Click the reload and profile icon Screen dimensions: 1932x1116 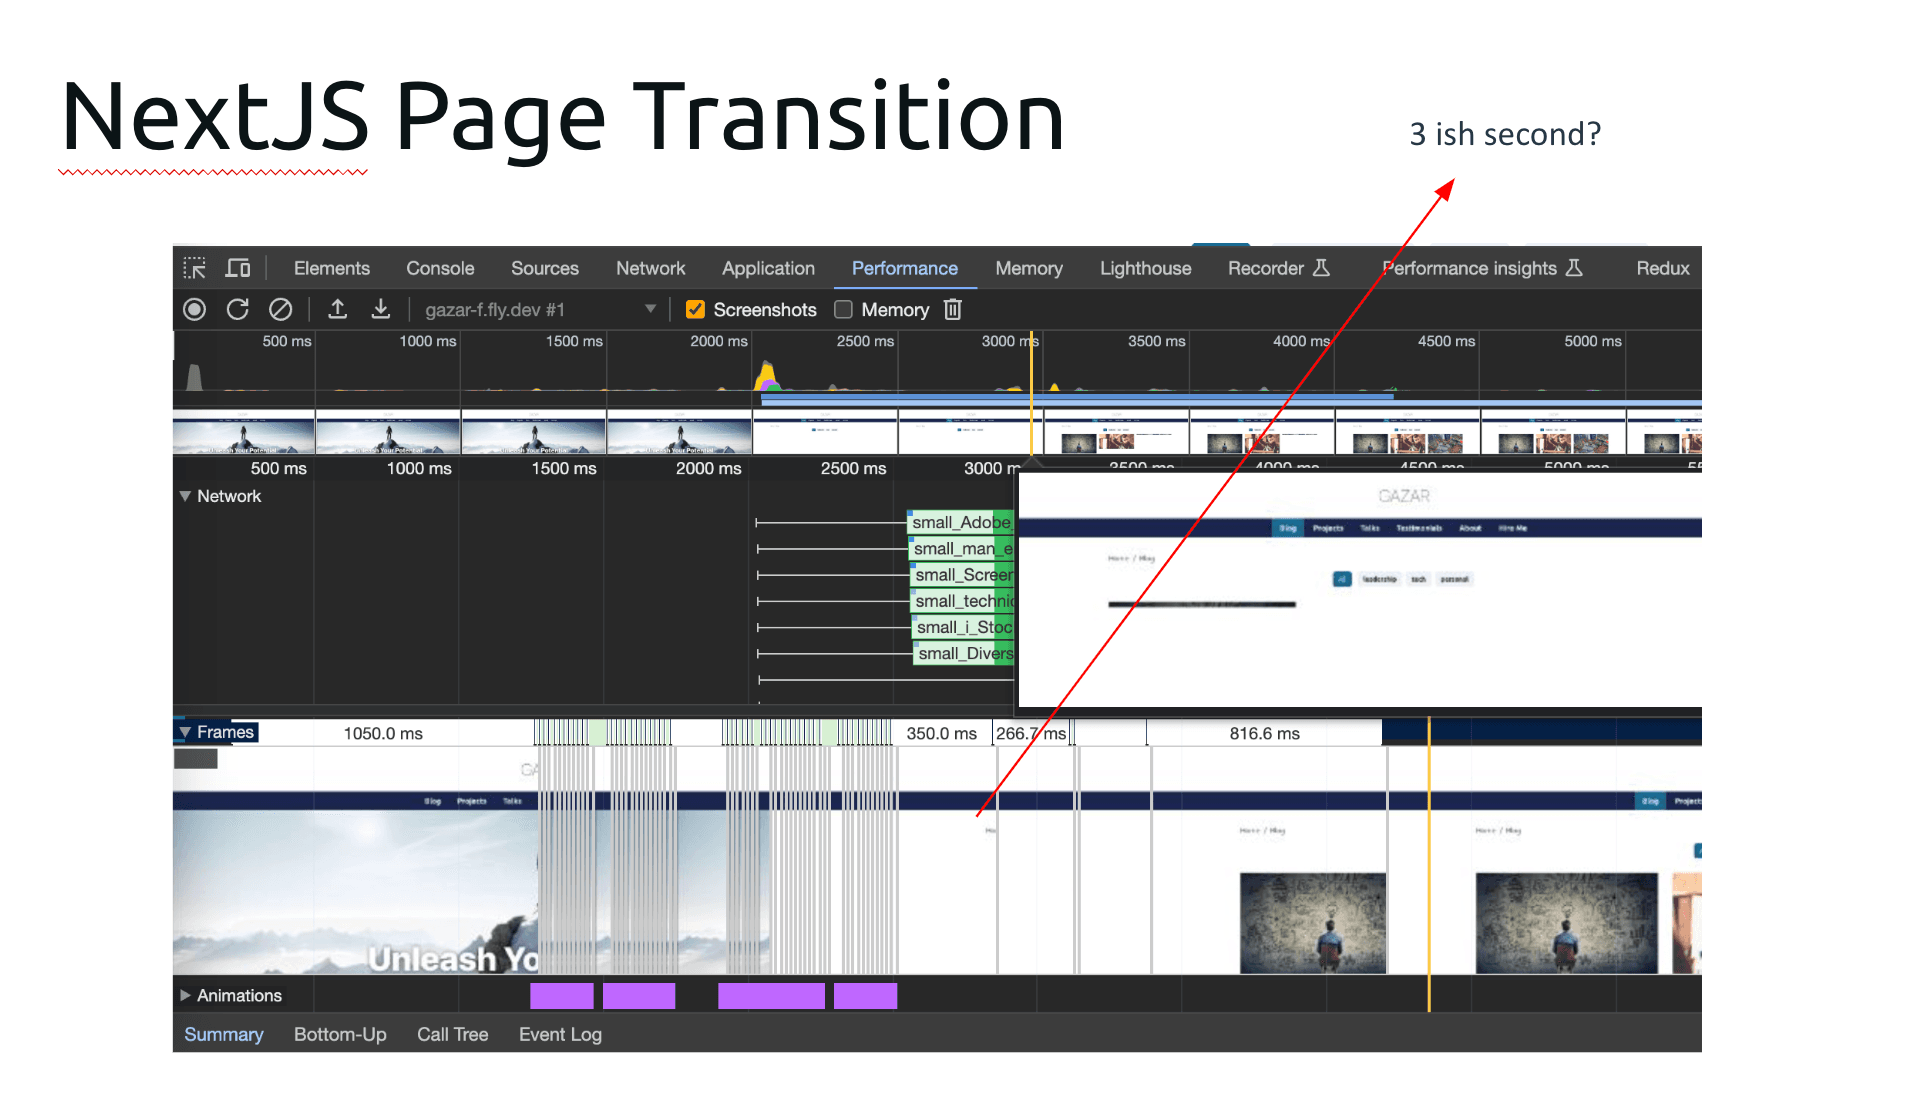(237, 310)
